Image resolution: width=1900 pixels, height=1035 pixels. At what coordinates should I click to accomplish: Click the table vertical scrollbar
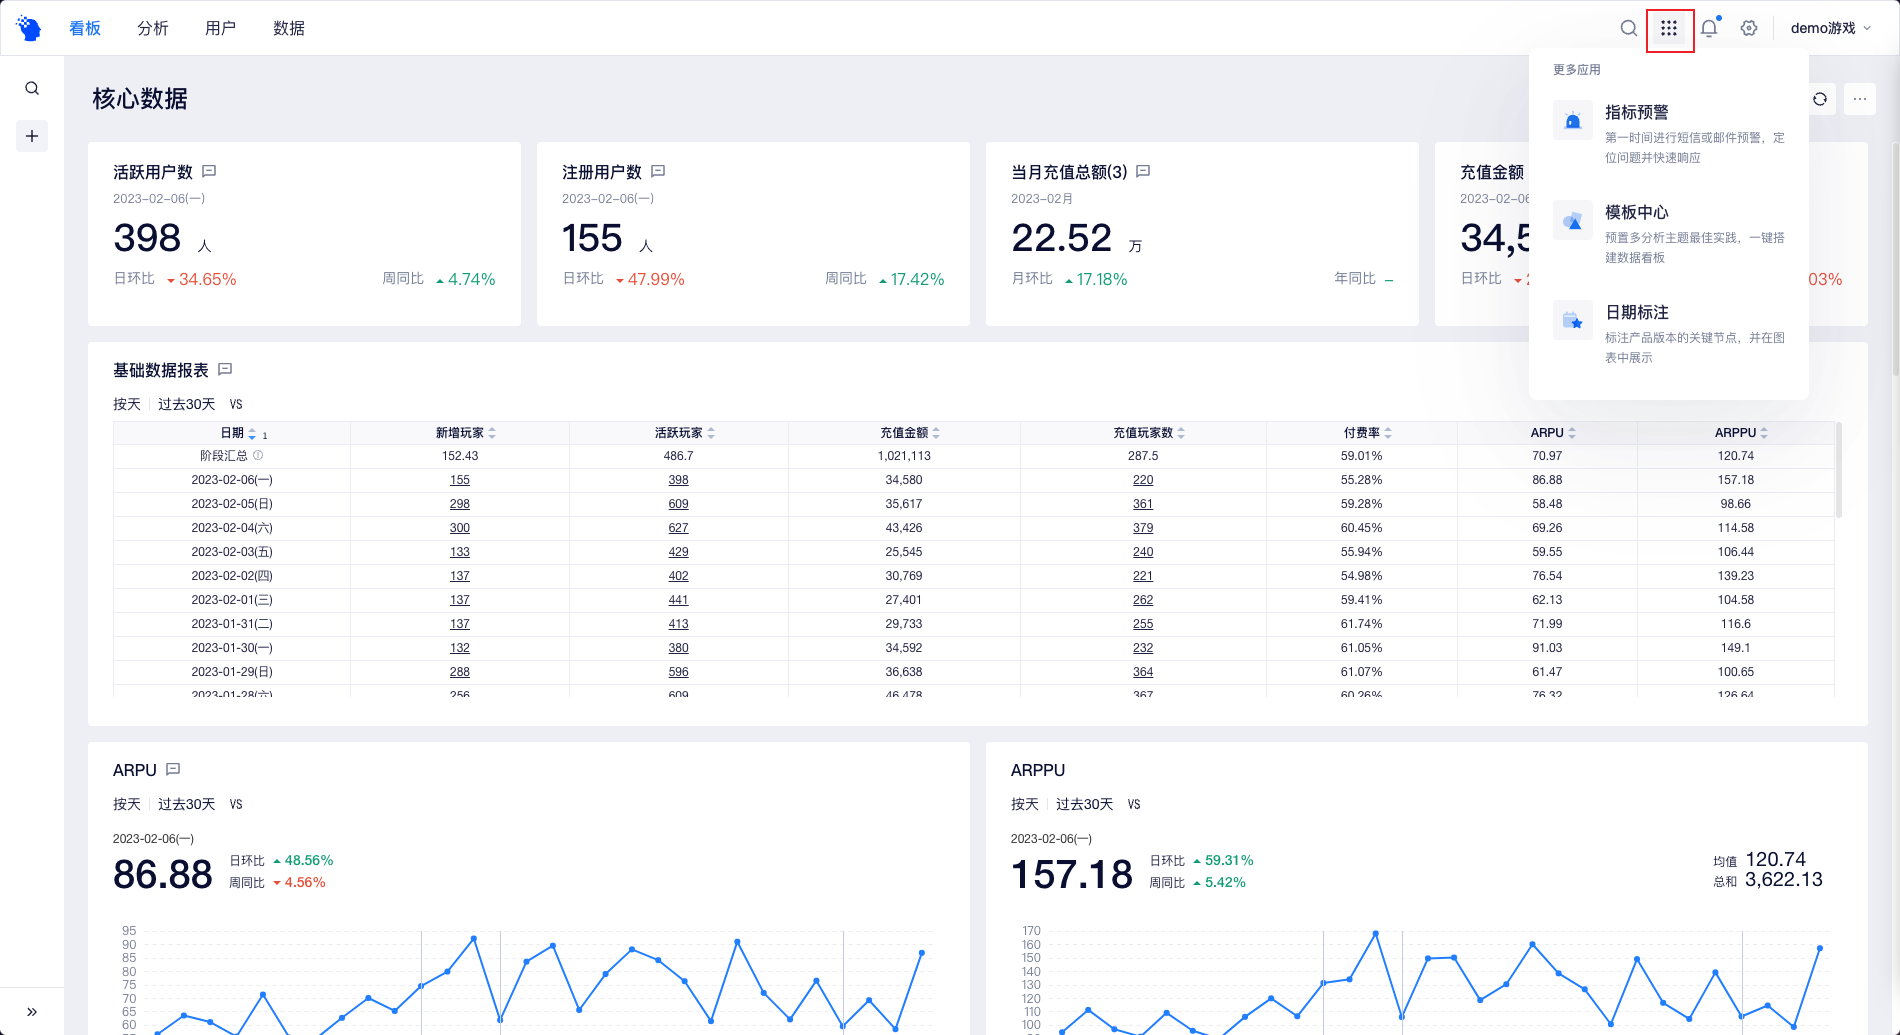pos(1839,470)
